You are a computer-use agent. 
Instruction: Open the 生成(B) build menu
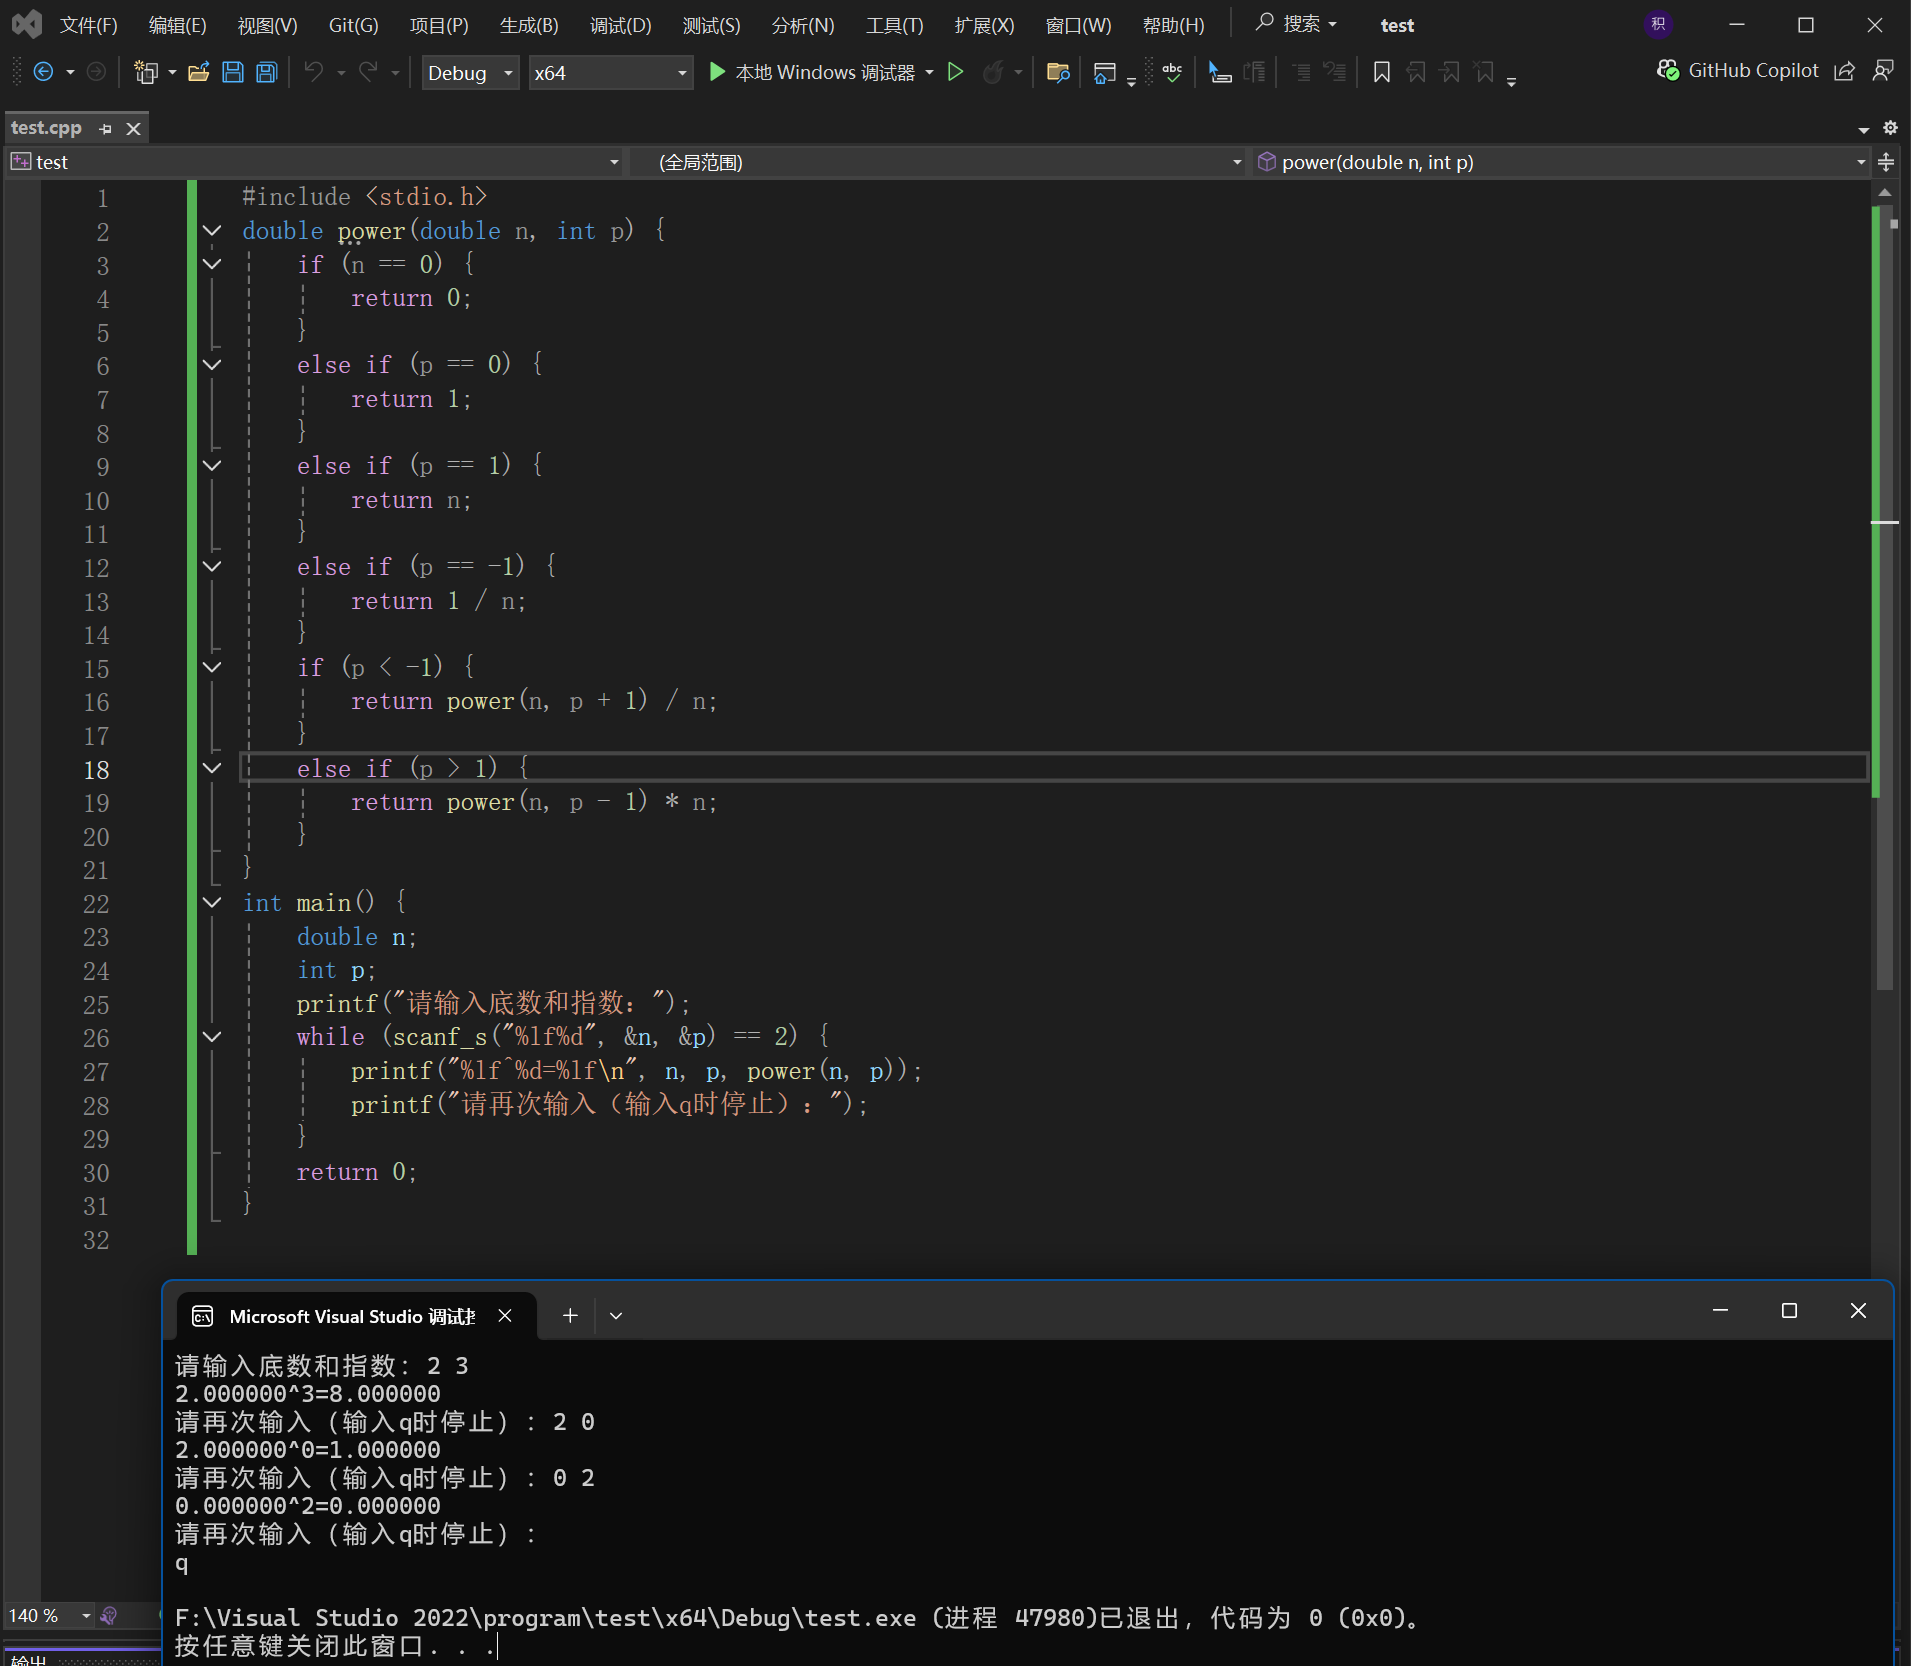(x=530, y=25)
